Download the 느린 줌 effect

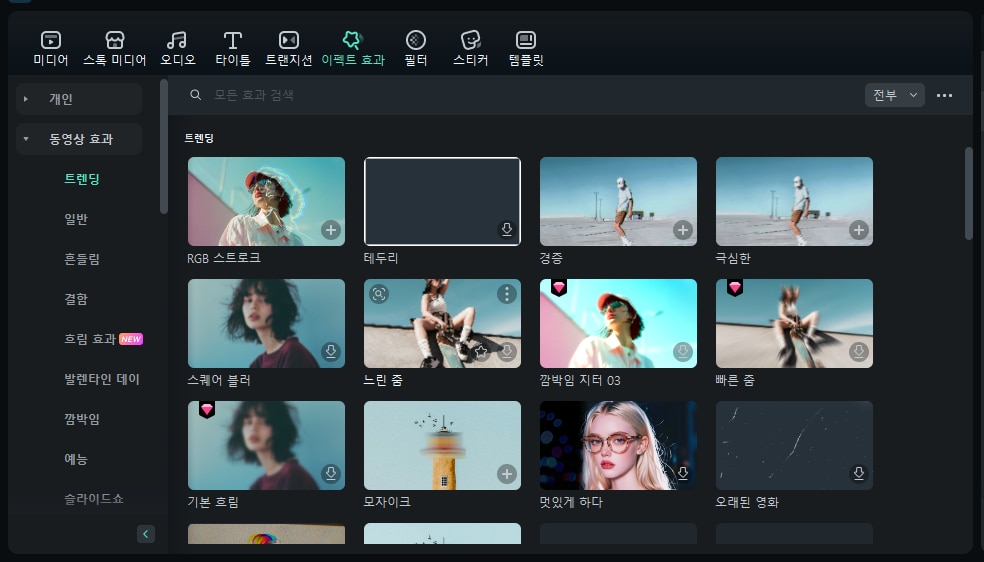(x=506, y=352)
